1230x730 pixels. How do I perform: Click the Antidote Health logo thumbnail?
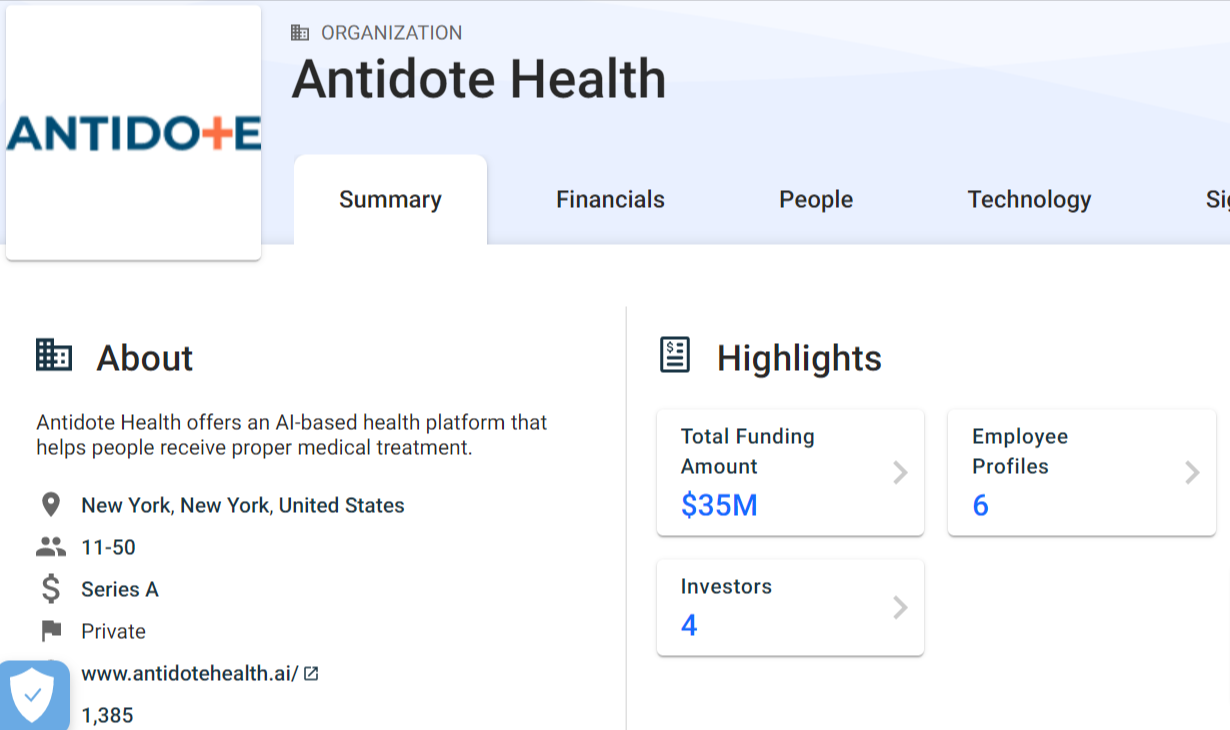click(133, 133)
